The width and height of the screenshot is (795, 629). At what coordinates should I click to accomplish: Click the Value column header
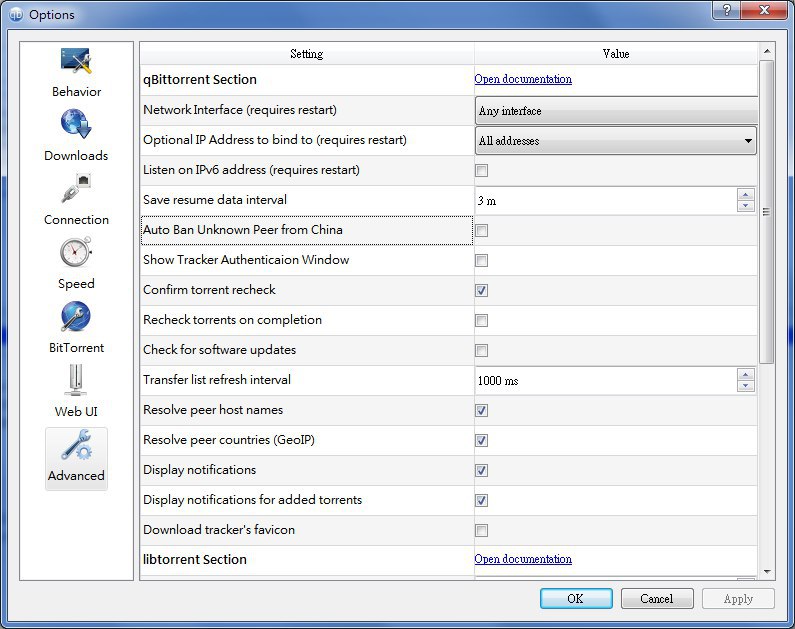click(x=616, y=54)
